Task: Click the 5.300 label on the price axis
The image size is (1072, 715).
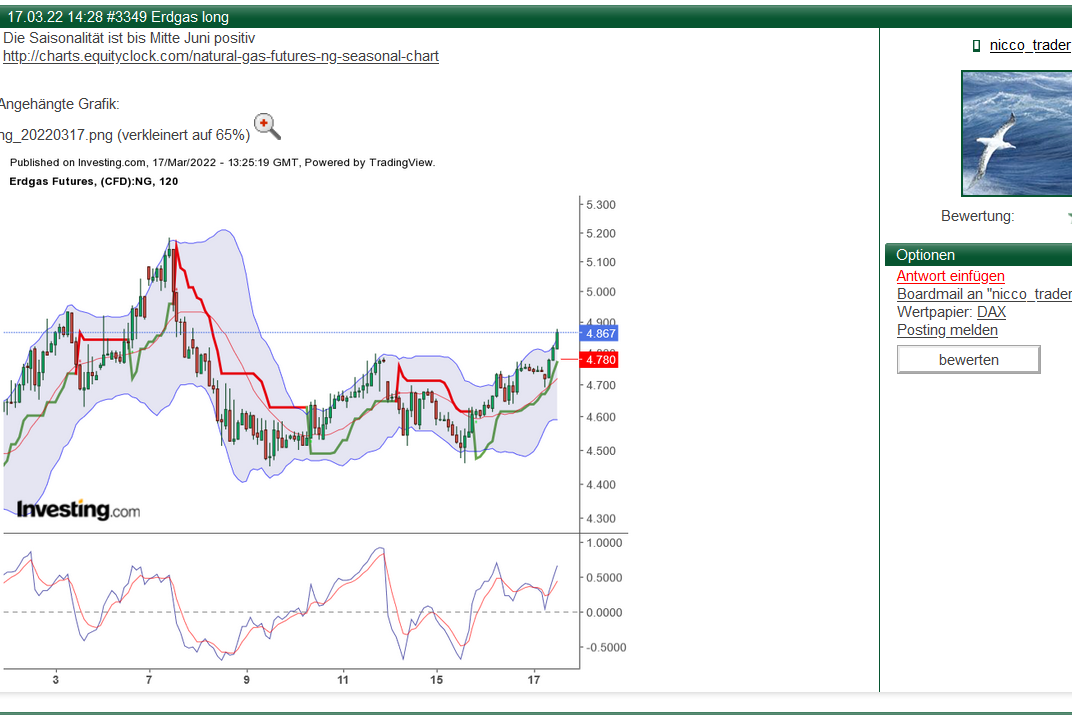Action: point(601,204)
